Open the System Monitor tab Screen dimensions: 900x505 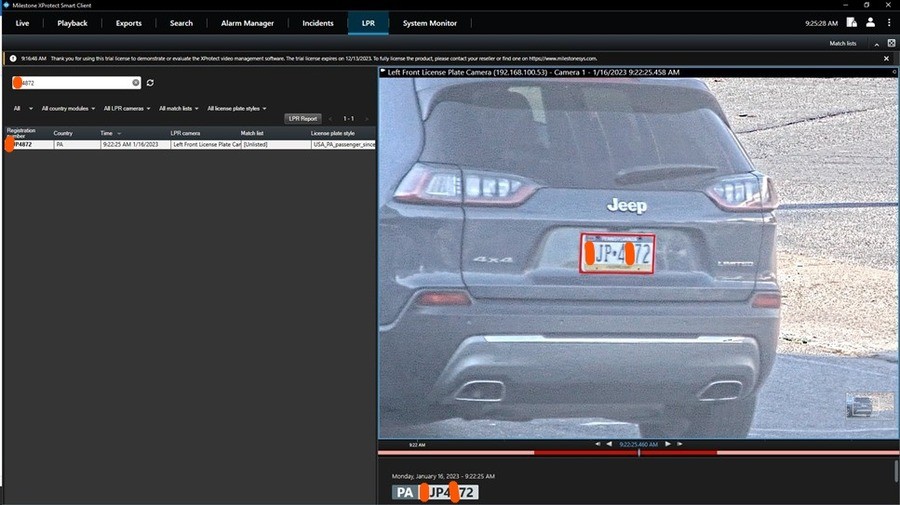[x=430, y=23]
